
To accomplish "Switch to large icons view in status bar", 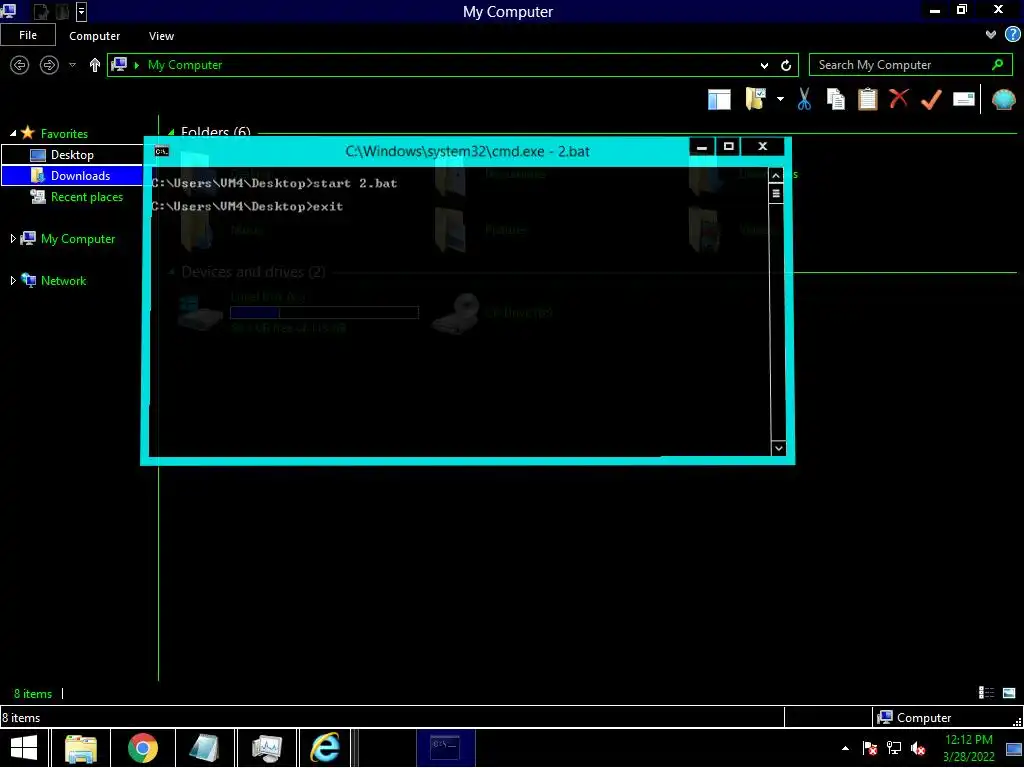I will coord(1009,693).
